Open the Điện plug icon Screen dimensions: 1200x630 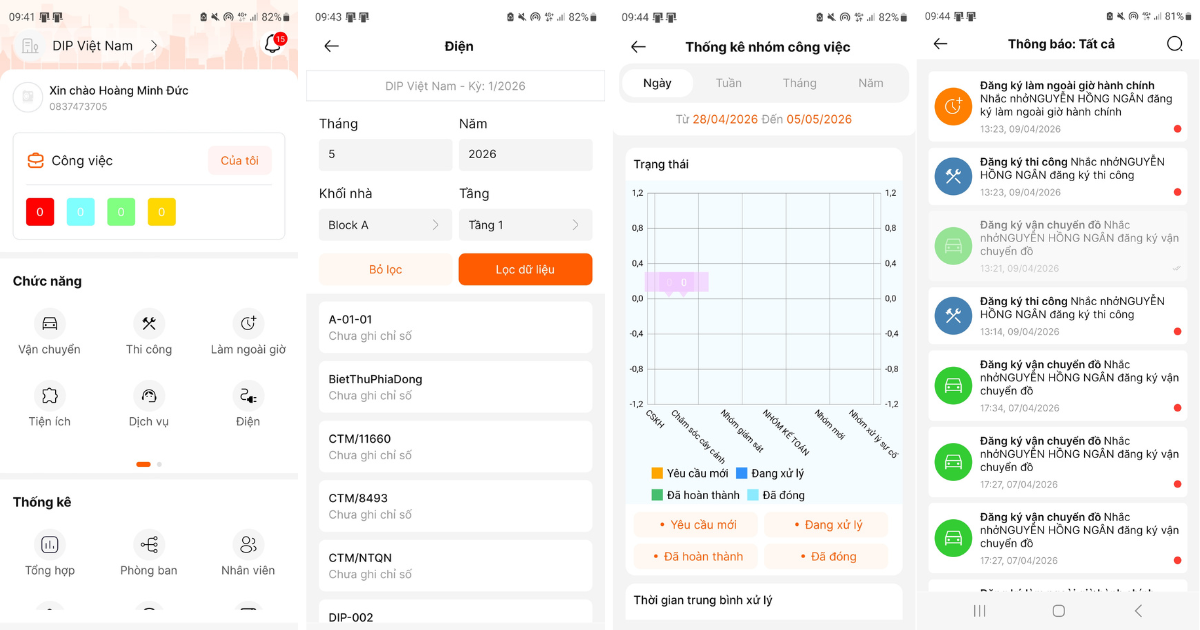(248, 395)
